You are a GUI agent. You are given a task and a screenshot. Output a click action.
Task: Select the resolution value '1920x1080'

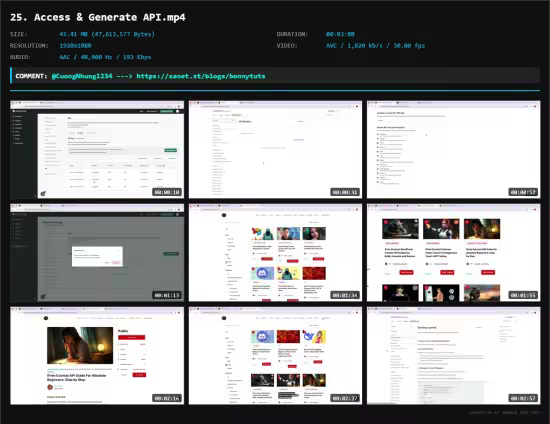click(75, 46)
